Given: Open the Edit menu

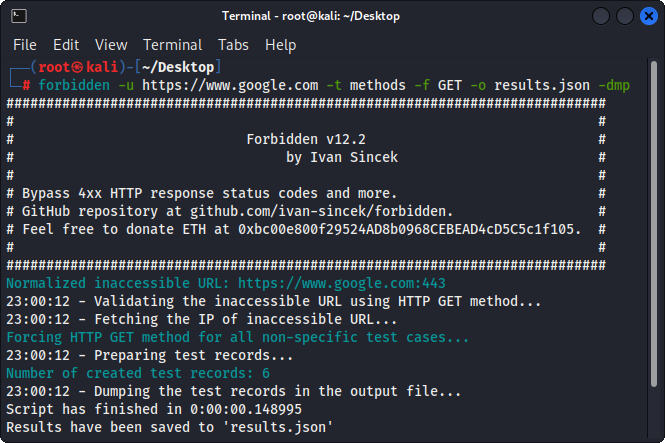Looking at the screenshot, I should [66, 45].
